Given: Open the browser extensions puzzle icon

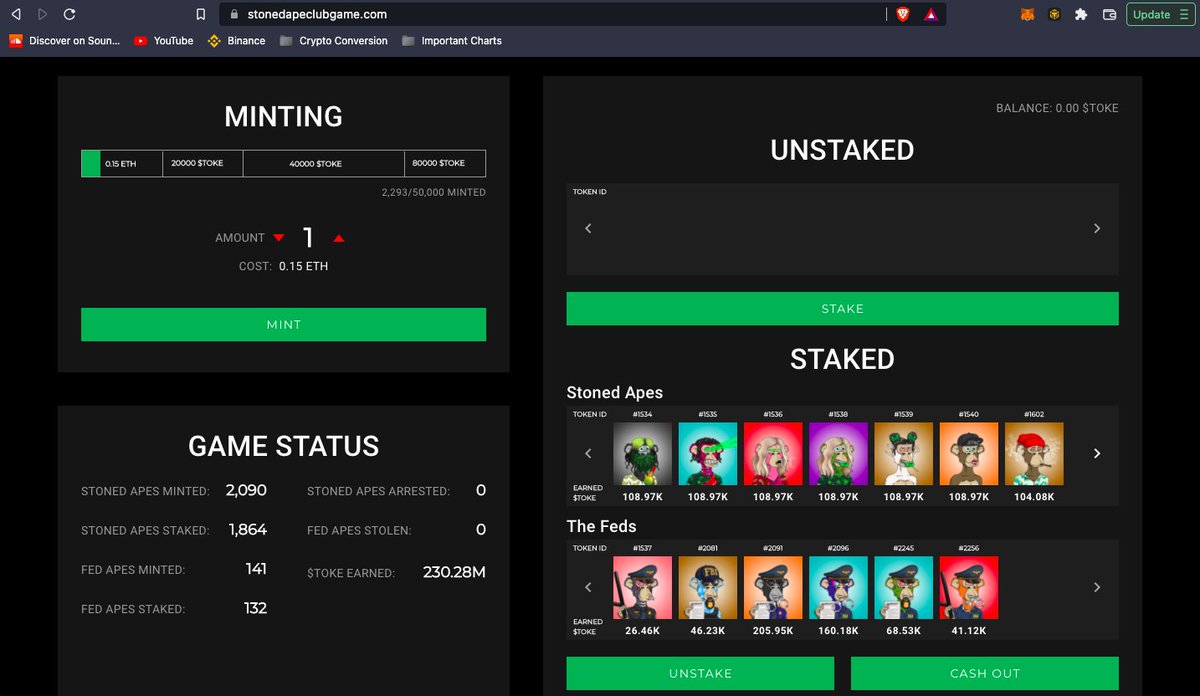Looking at the screenshot, I should [x=1081, y=15].
